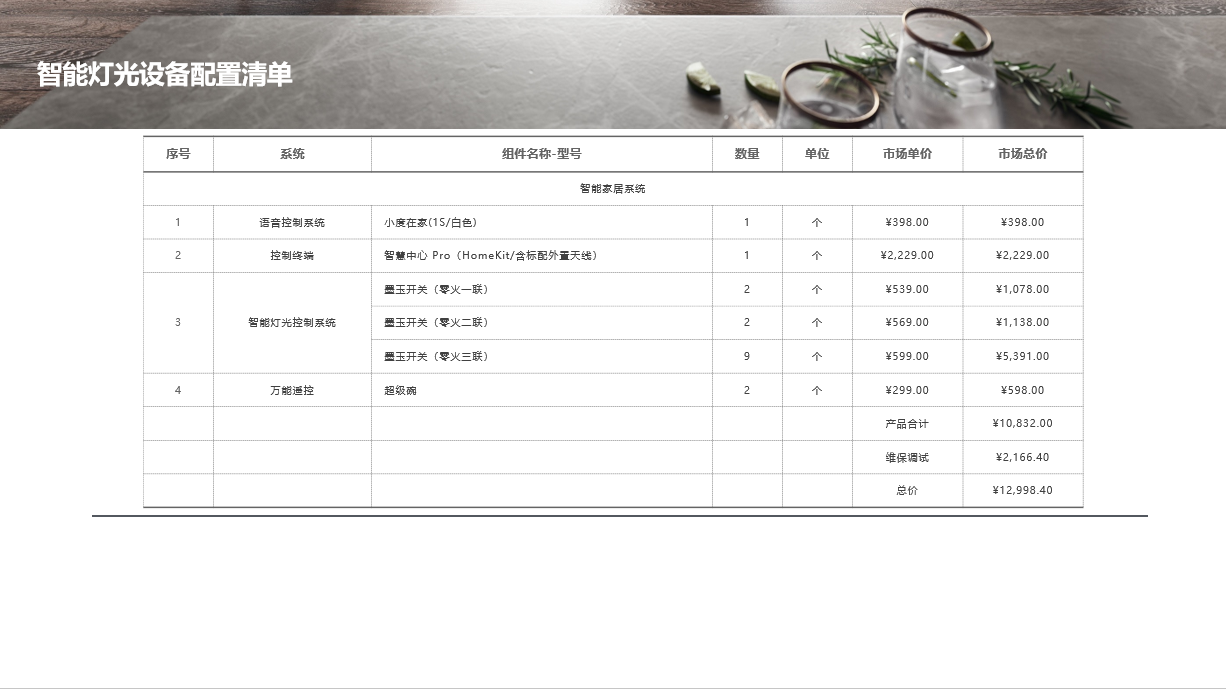
Task: Select the 数量 column header
Action: [747, 154]
